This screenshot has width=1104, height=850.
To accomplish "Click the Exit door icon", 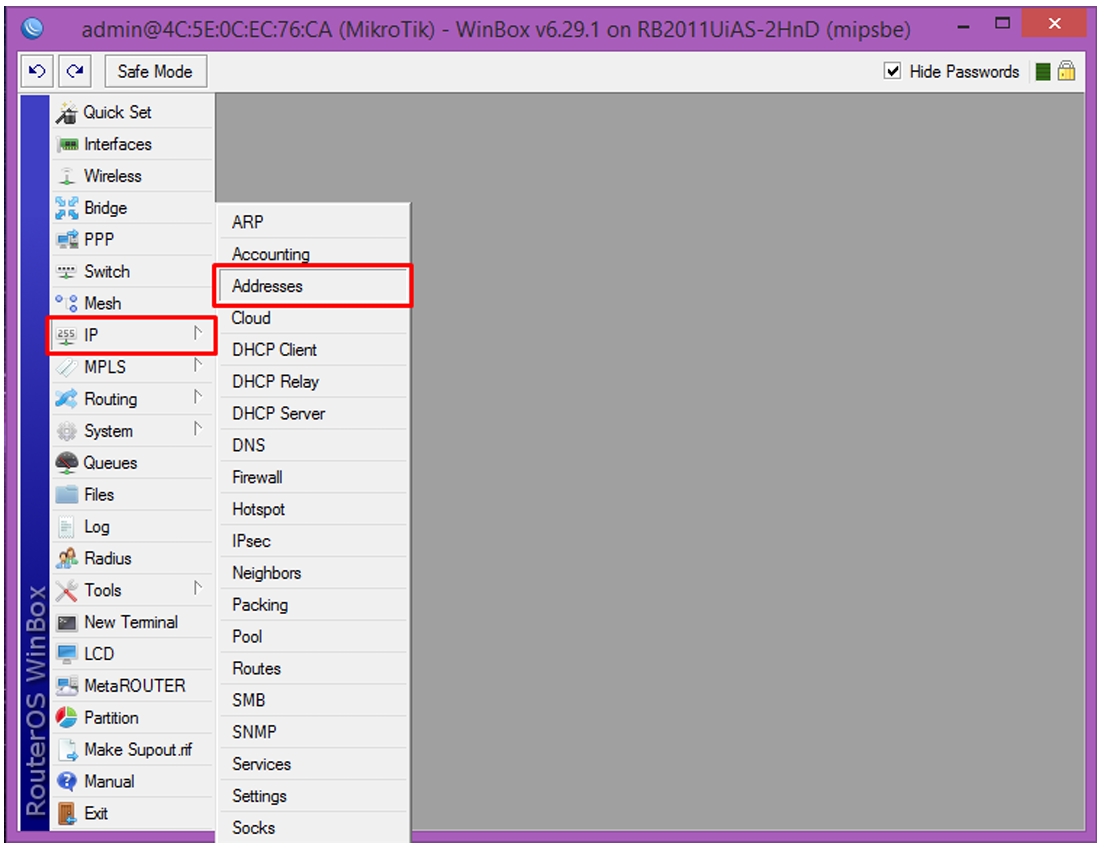I will coord(67,813).
